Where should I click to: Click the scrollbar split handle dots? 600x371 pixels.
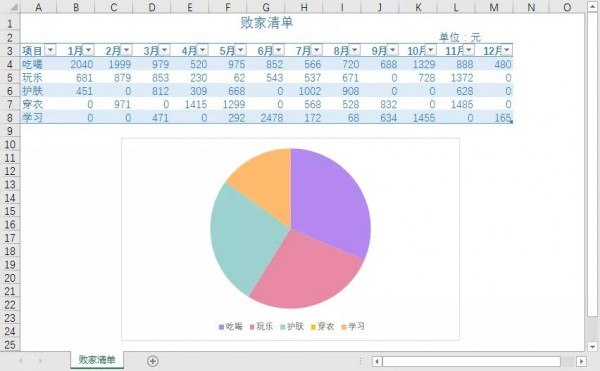360,361
